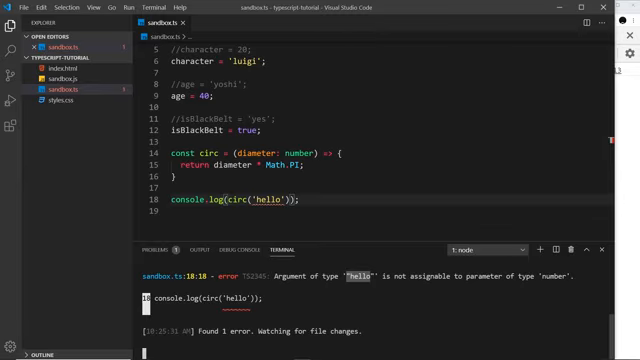The width and height of the screenshot is (640, 360).
Task: Click the problems count badge showing 1
Action: (x=176, y=250)
